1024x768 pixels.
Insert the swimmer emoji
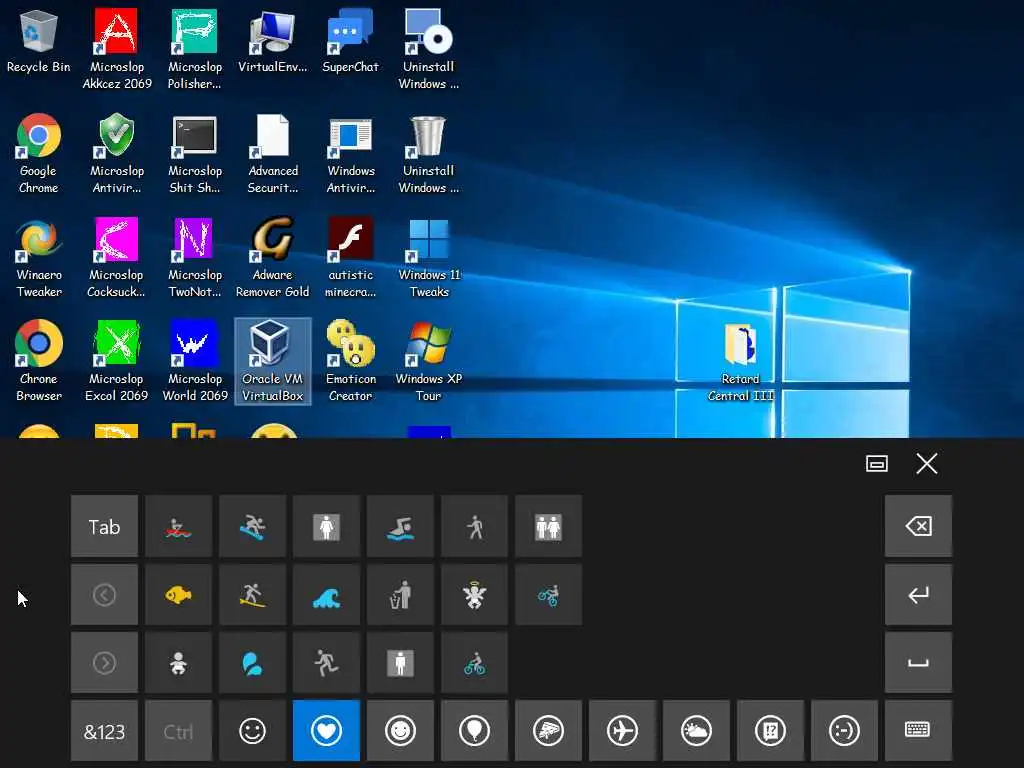point(400,526)
